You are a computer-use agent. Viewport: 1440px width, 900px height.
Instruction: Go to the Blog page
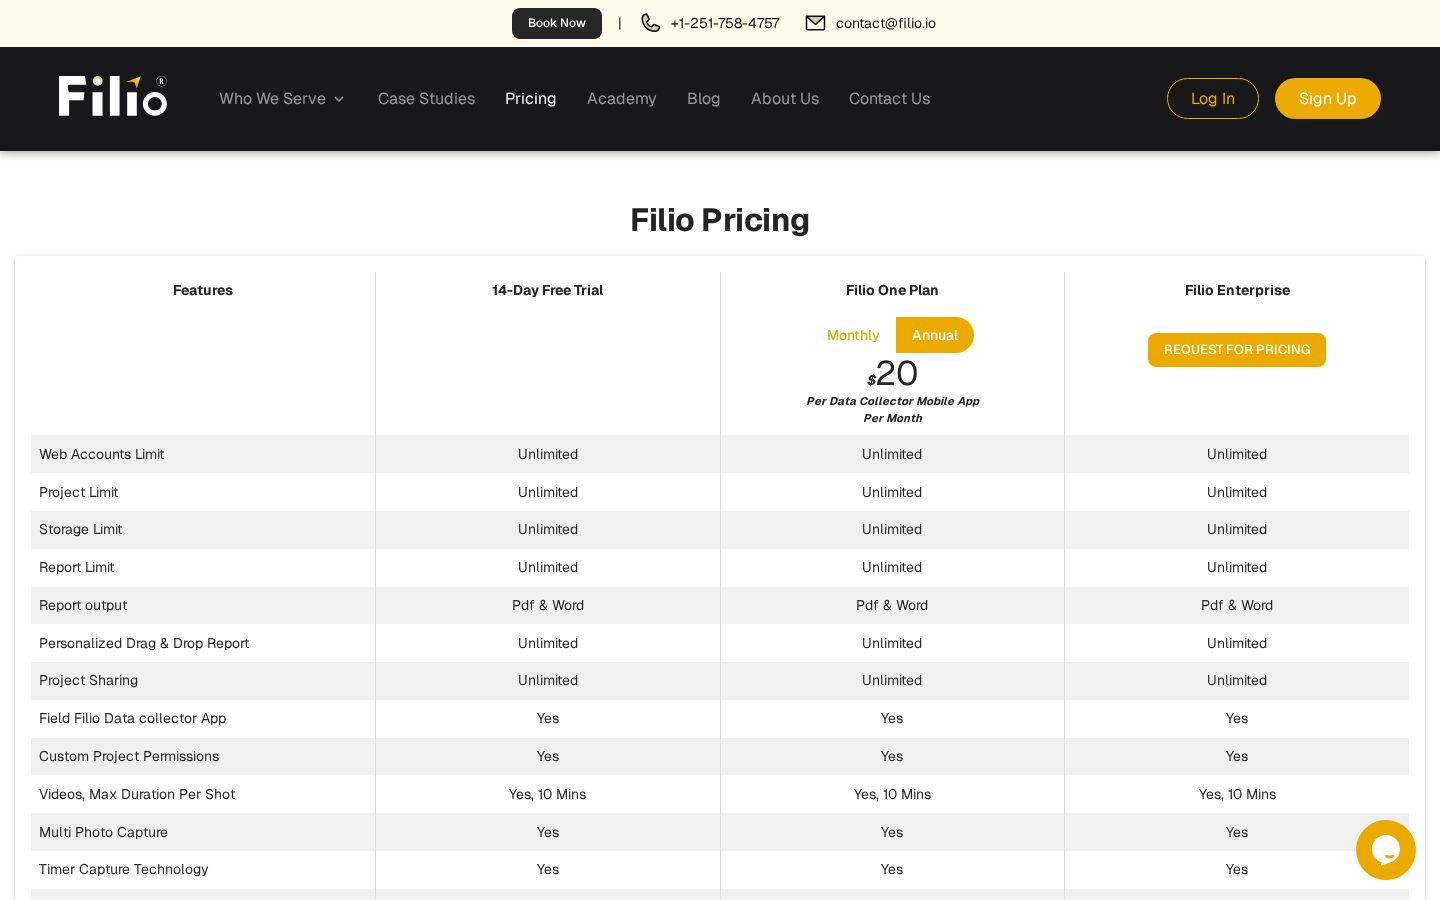point(703,99)
